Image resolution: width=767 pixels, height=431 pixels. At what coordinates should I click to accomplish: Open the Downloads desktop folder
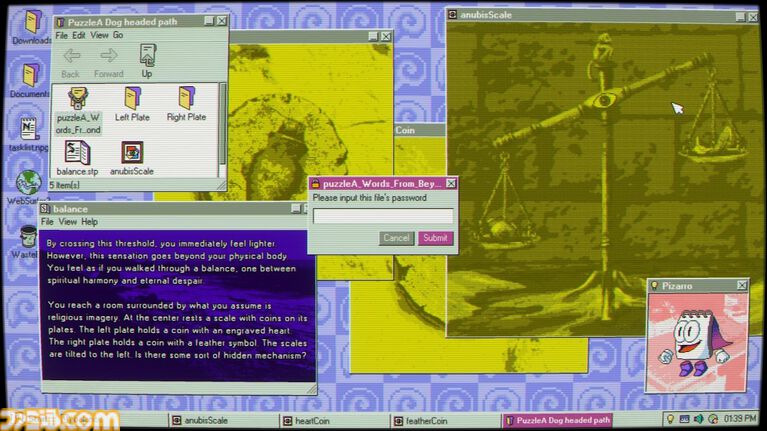click(x=31, y=23)
